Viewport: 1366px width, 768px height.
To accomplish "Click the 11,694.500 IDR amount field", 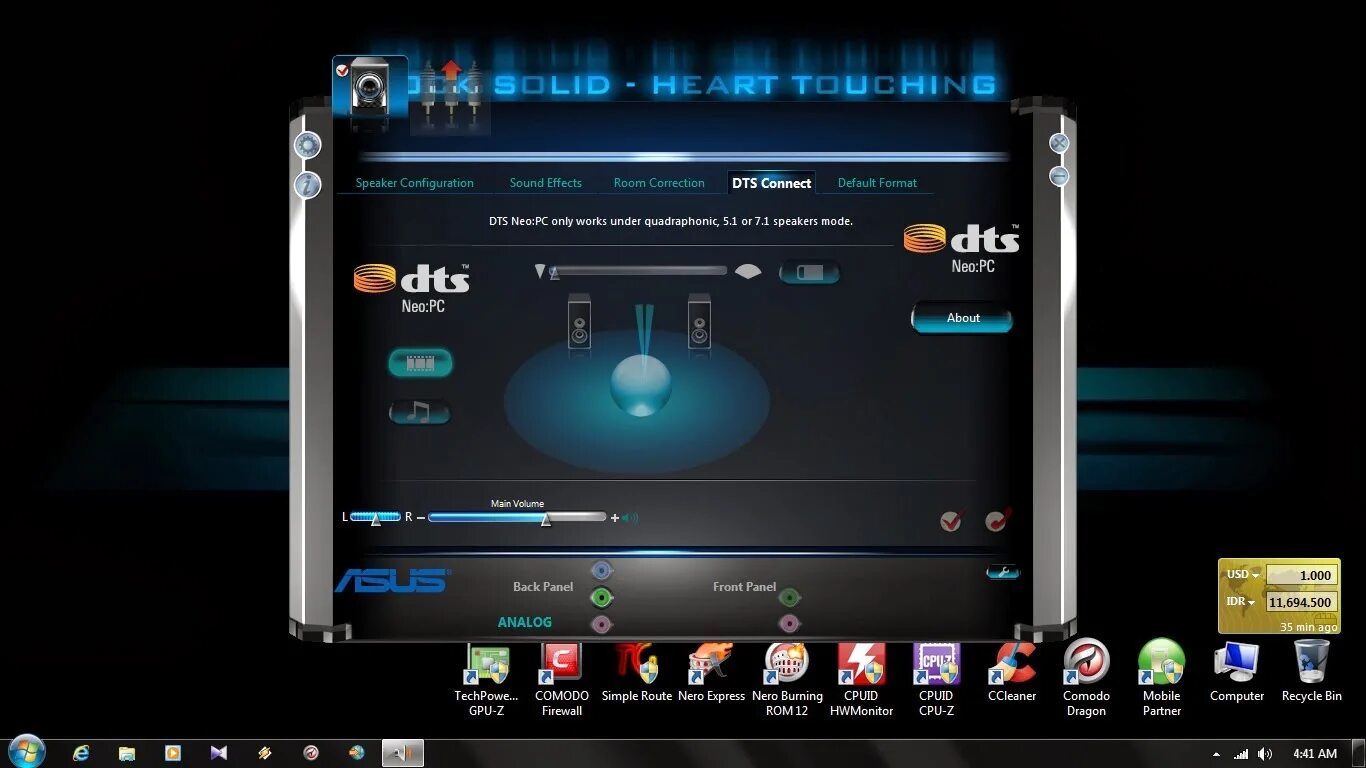I will tap(1302, 602).
